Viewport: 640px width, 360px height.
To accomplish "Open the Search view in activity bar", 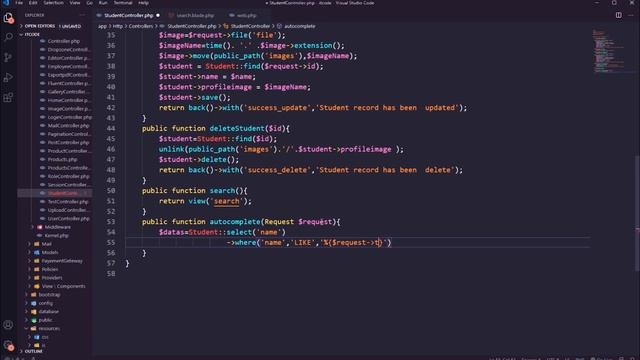I will [x=8, y=37].
